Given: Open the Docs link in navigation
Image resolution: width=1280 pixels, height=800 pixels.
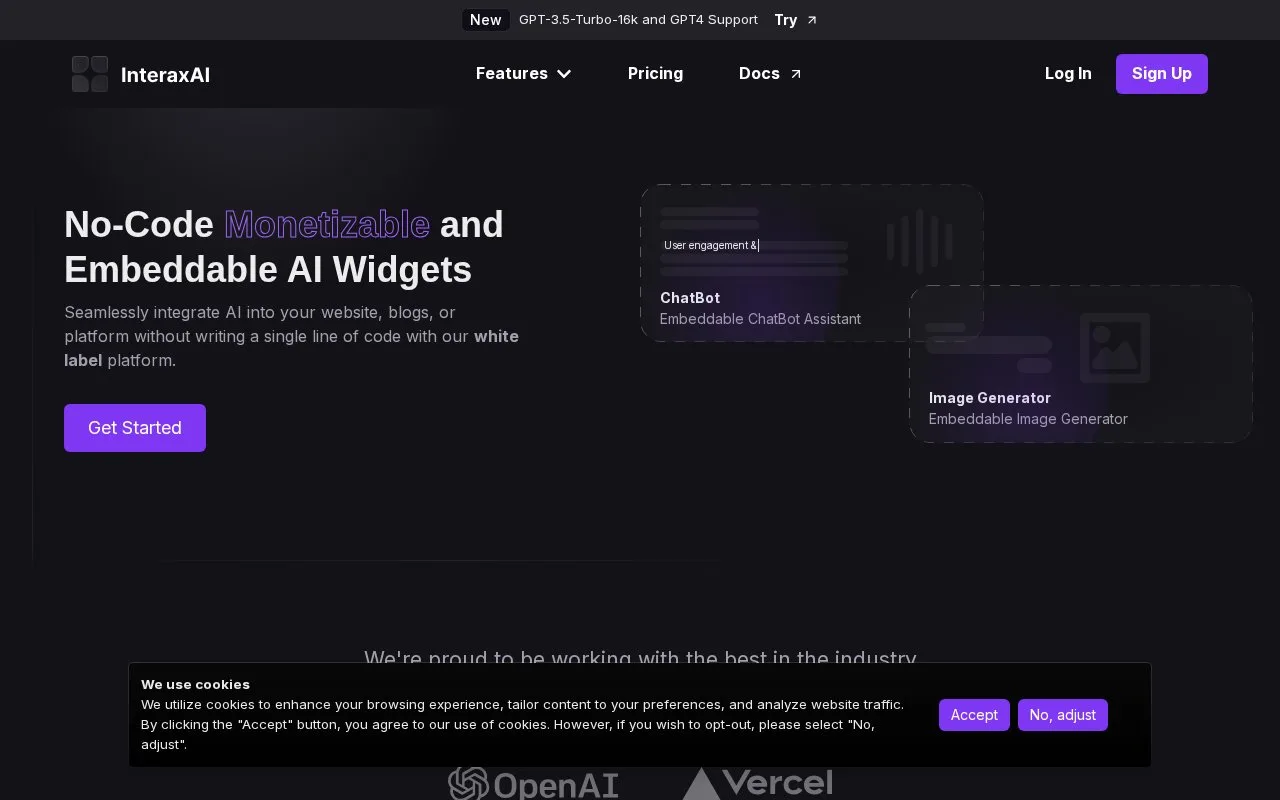Looking at the screenshot, I should click(770, 74).
